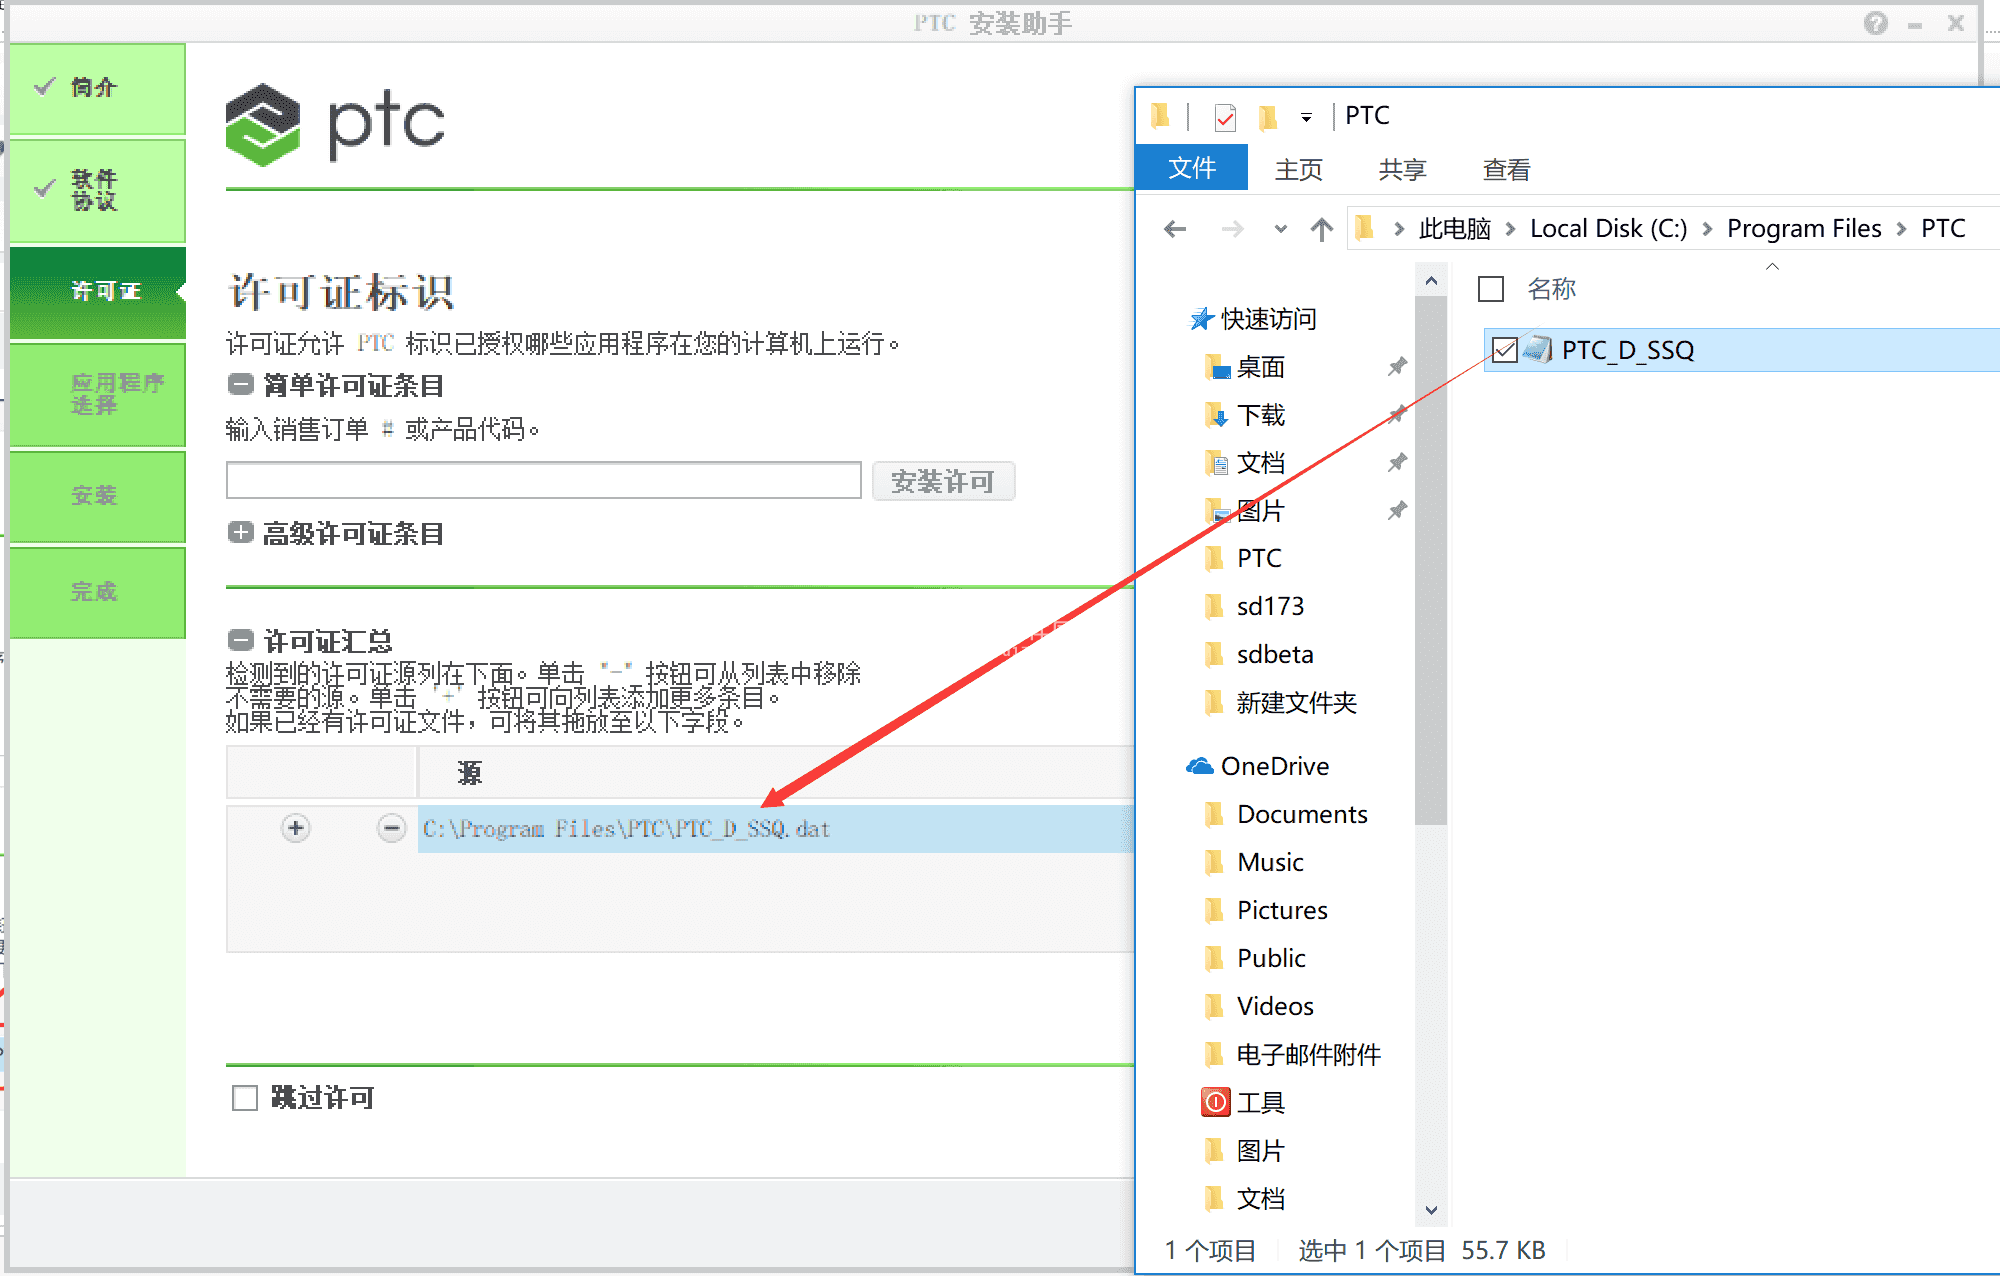
Task: Unpin 下载 from quick access
Action: [1398, 415]
